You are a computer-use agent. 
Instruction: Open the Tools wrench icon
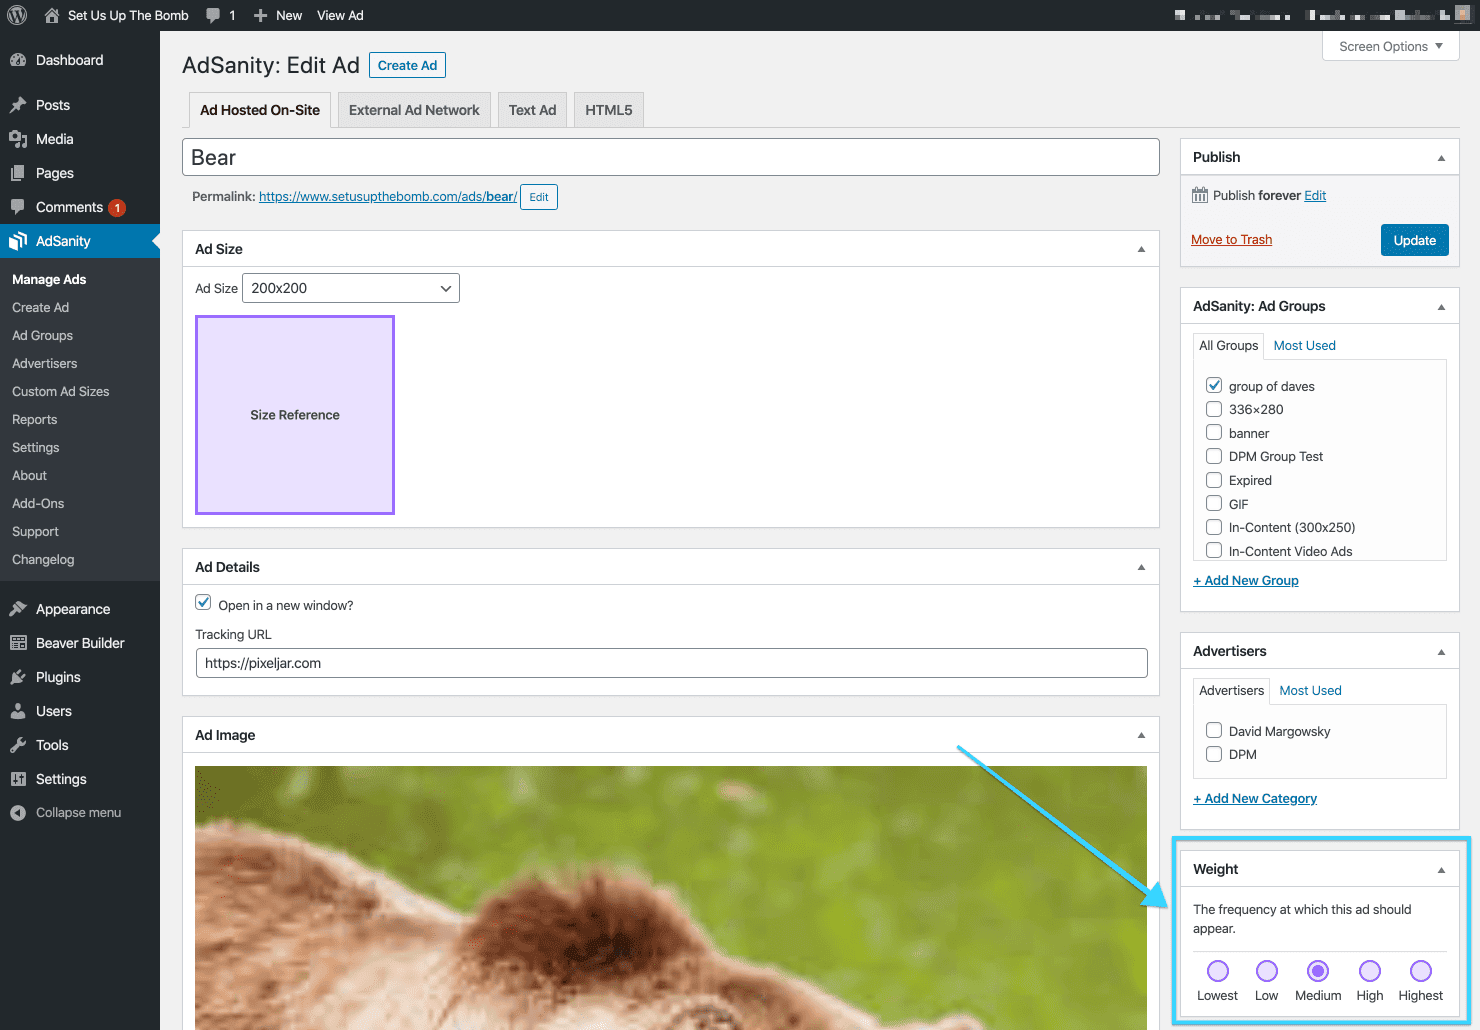pos(18,745)
